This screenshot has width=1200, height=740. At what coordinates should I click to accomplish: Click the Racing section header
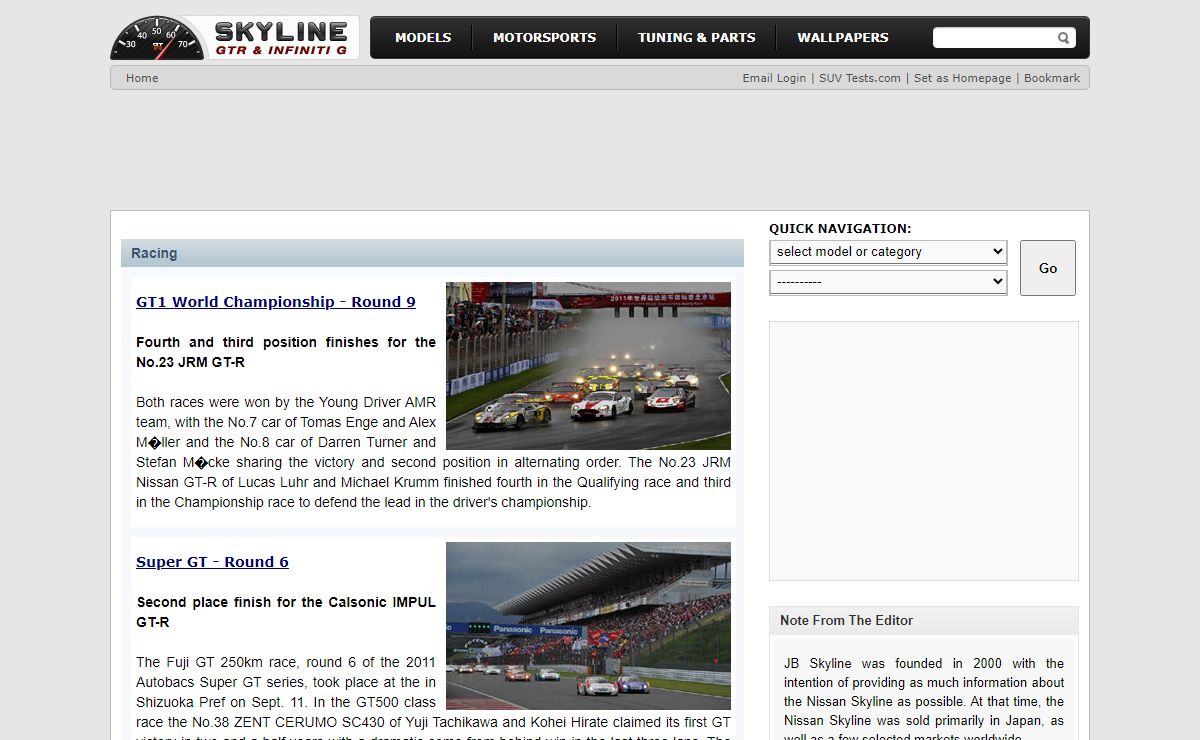point(432,253)
